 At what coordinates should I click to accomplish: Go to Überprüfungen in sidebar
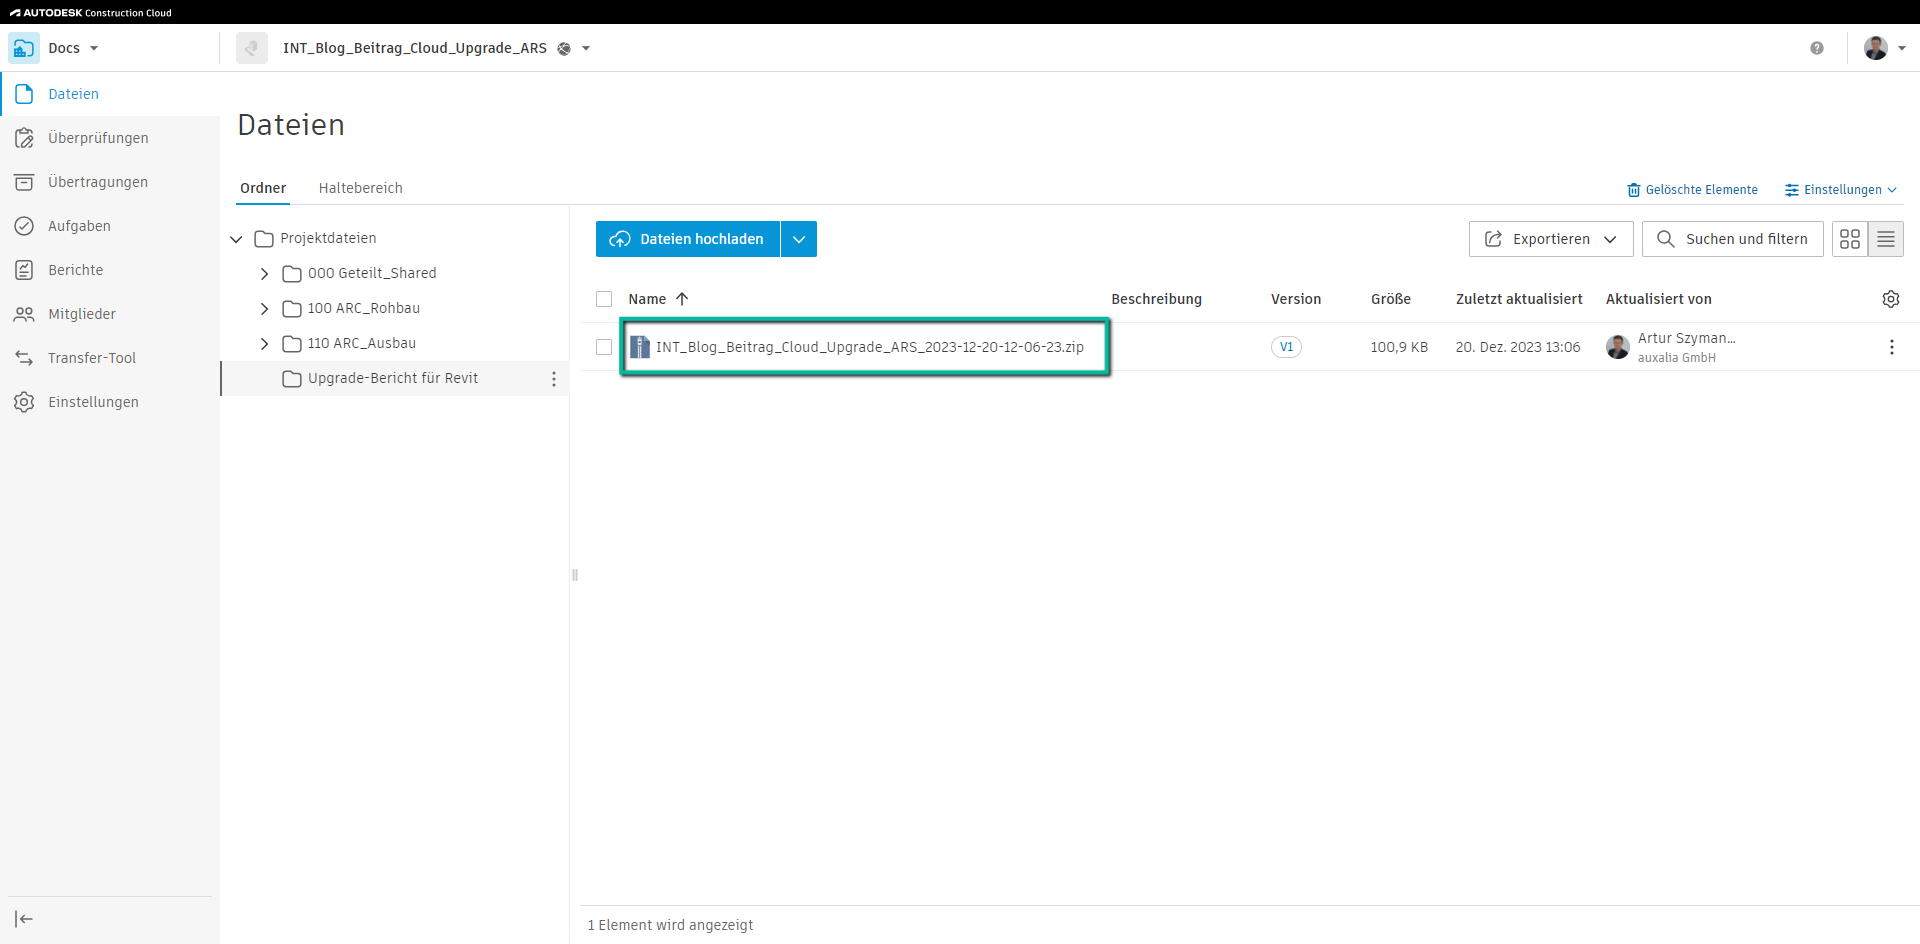pyautogui.click(x=97, y=138)
